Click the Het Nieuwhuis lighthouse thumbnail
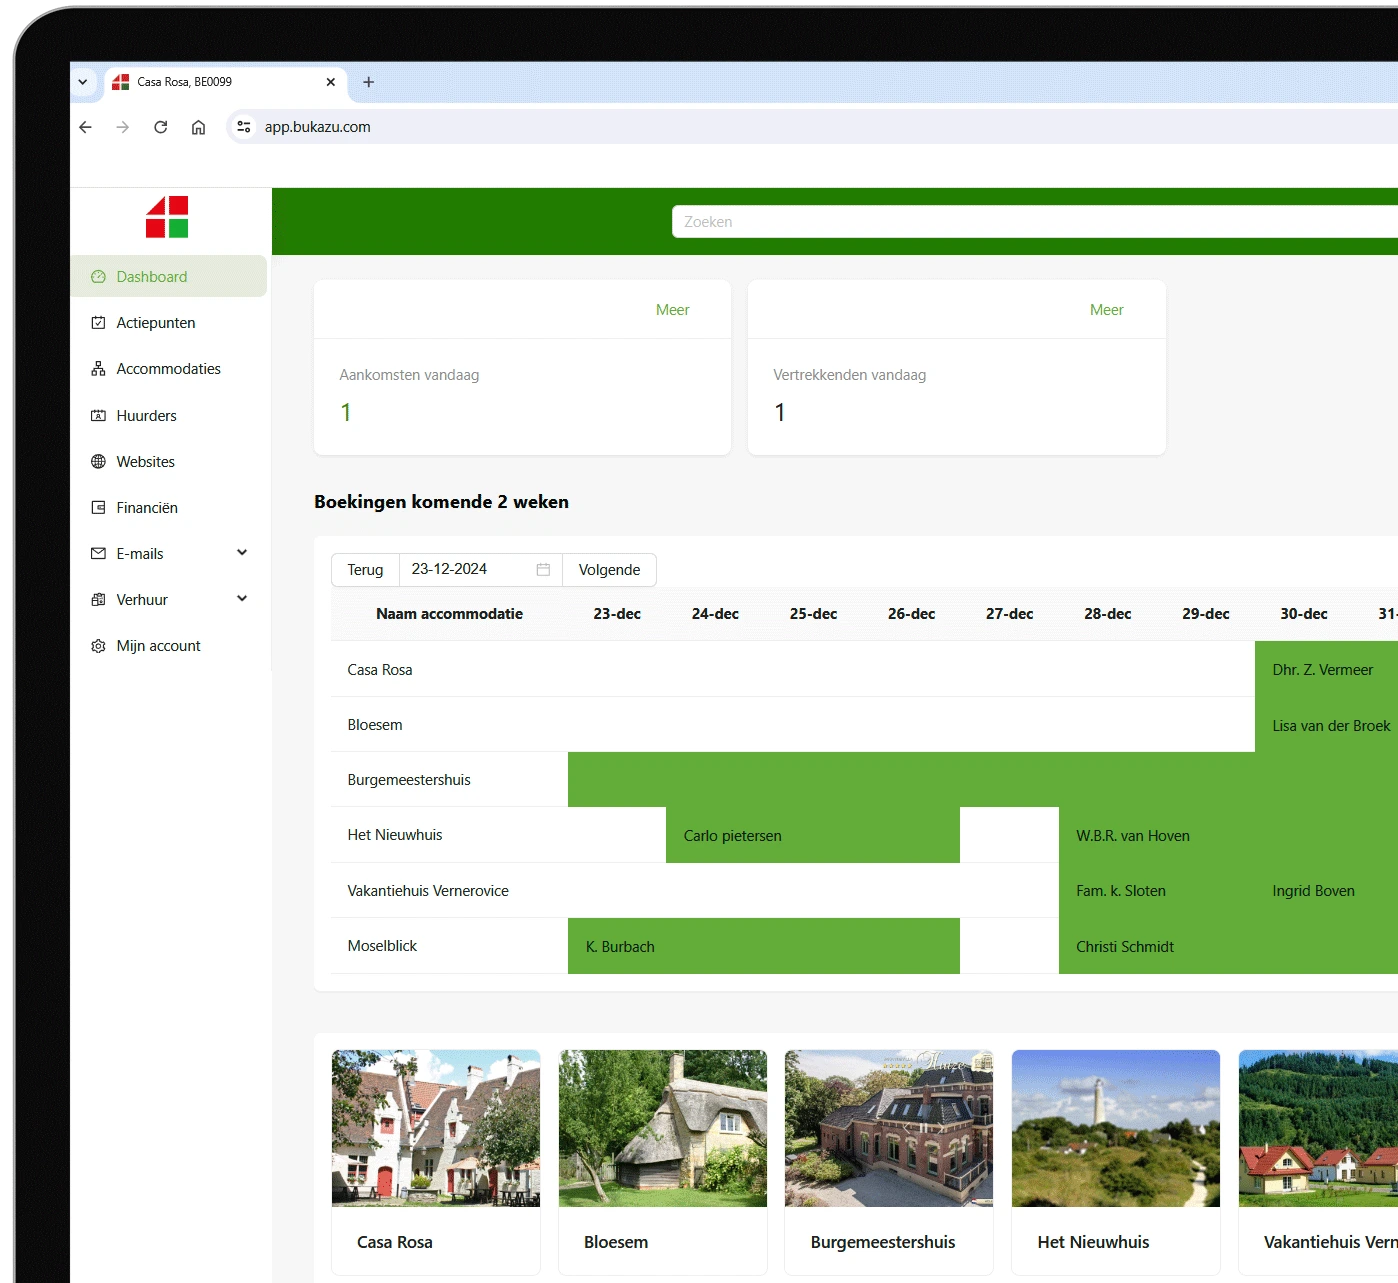1398x1283 pixels. pyautogui.click(x=1116, y=1128)
